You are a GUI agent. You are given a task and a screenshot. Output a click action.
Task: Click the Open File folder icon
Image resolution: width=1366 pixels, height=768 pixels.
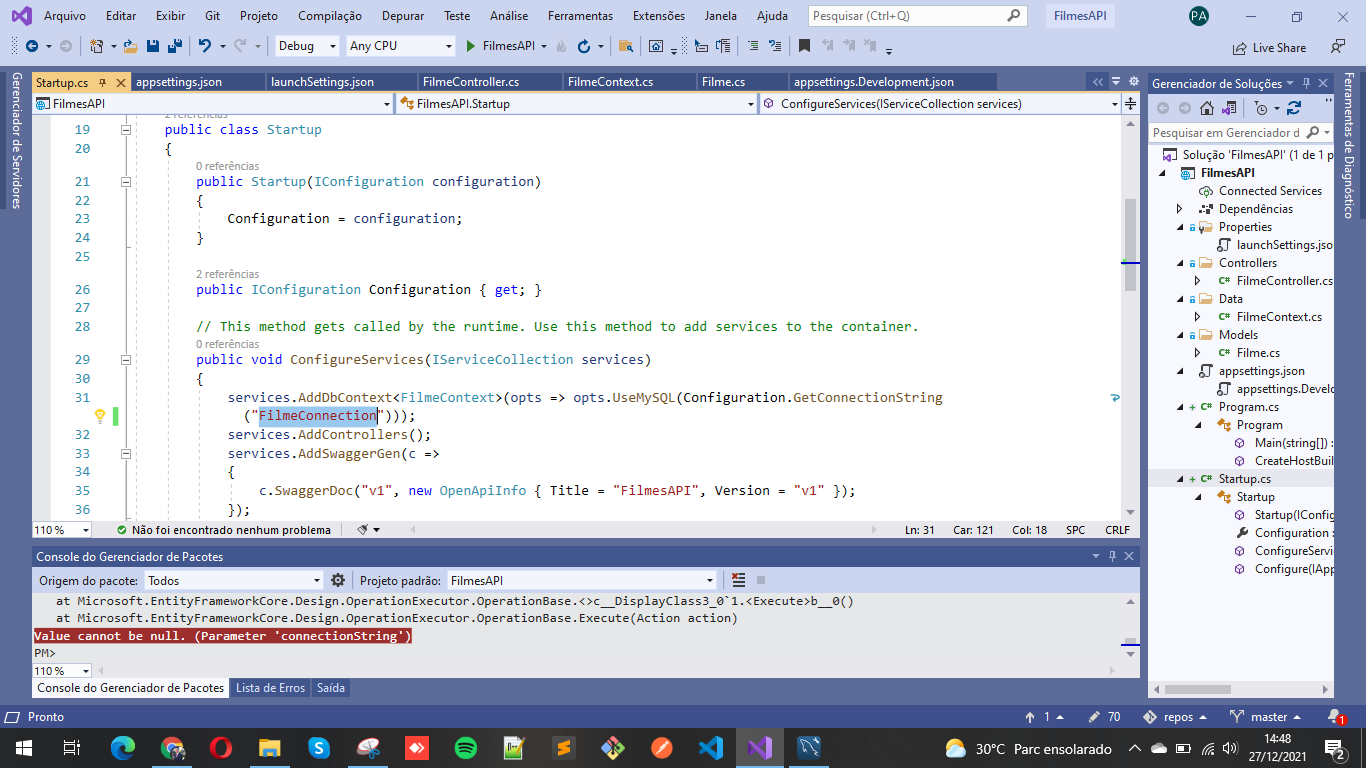click(131, 46)
